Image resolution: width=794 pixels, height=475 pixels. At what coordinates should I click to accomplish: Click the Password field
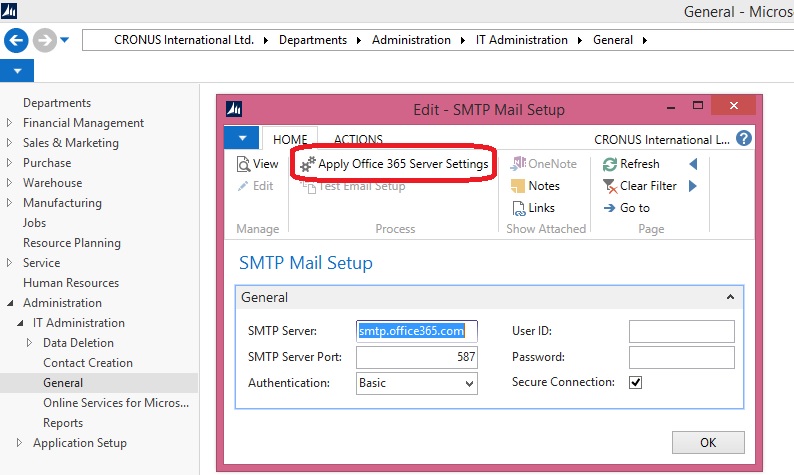pyautogui.click(x=682, y=358)
